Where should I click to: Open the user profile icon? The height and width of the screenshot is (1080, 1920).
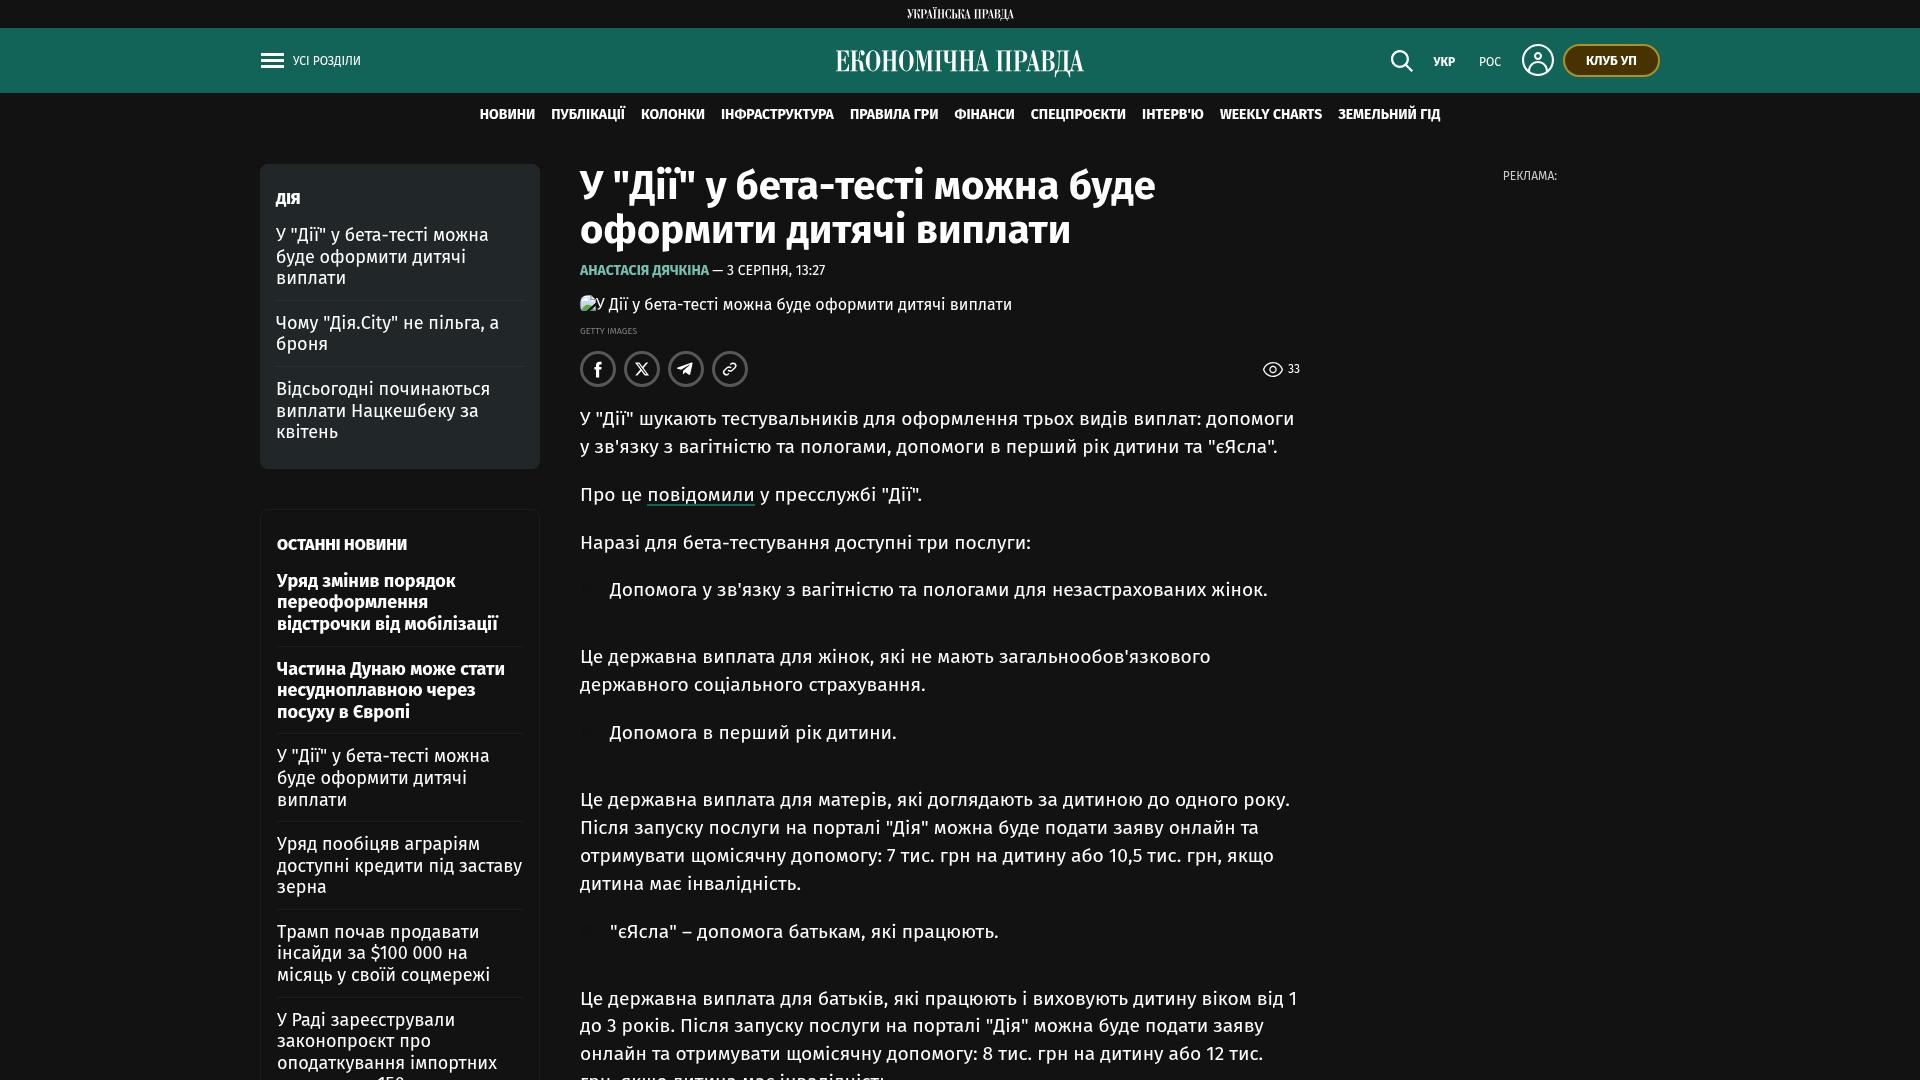pos(1537,60)
